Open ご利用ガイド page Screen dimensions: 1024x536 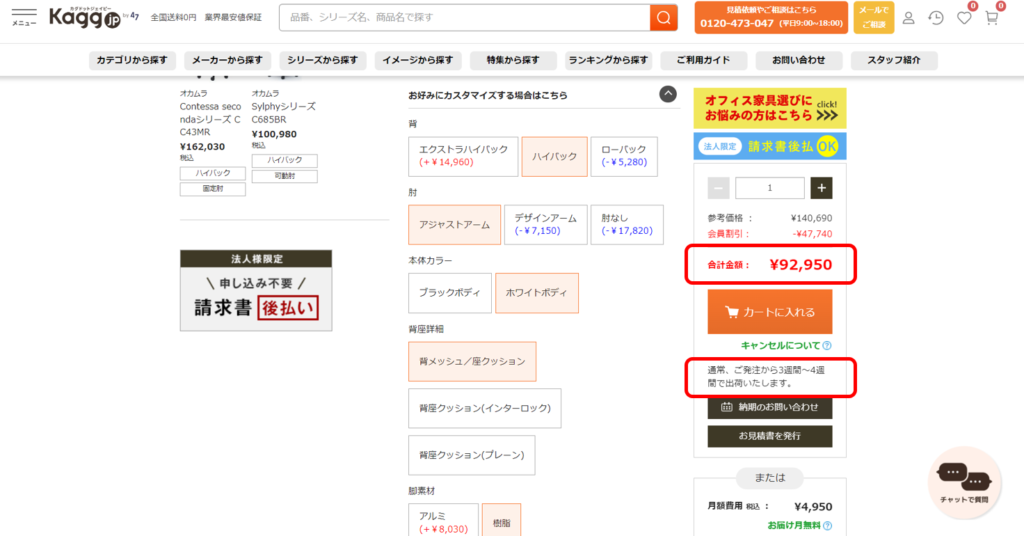click(703, 60)
